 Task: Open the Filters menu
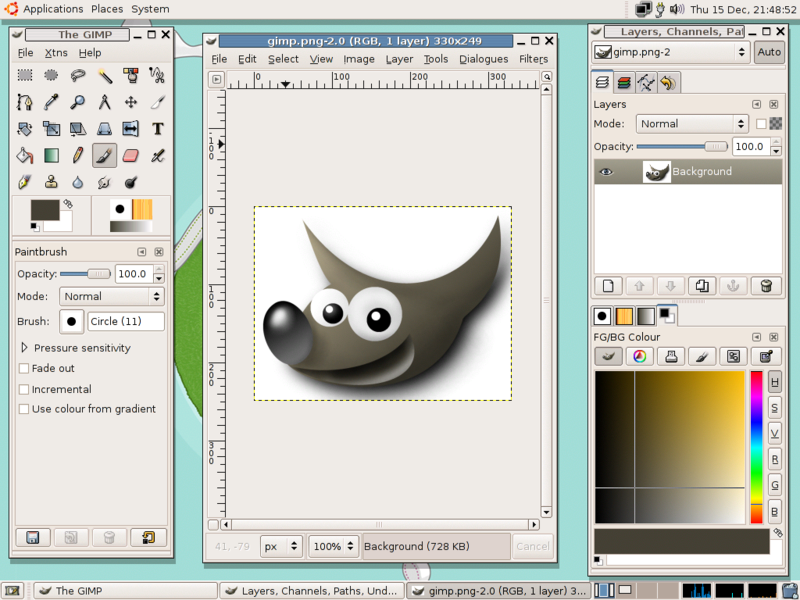[x=533, y=59]
